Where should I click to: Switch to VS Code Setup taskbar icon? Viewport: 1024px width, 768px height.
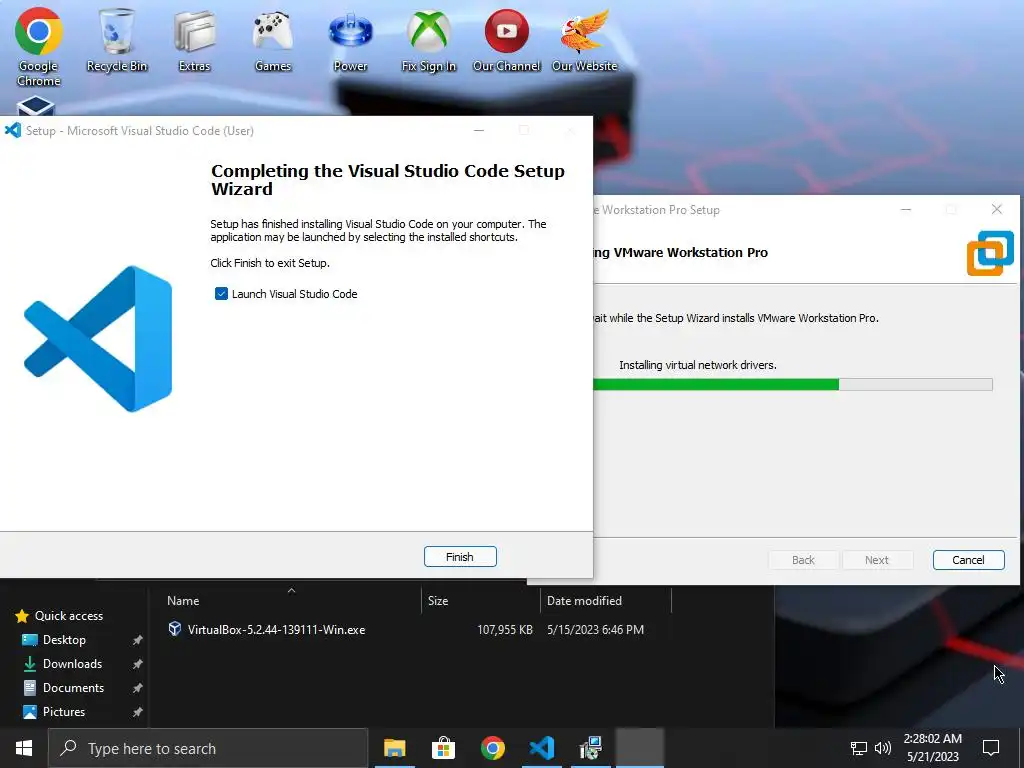pos(541,748)
